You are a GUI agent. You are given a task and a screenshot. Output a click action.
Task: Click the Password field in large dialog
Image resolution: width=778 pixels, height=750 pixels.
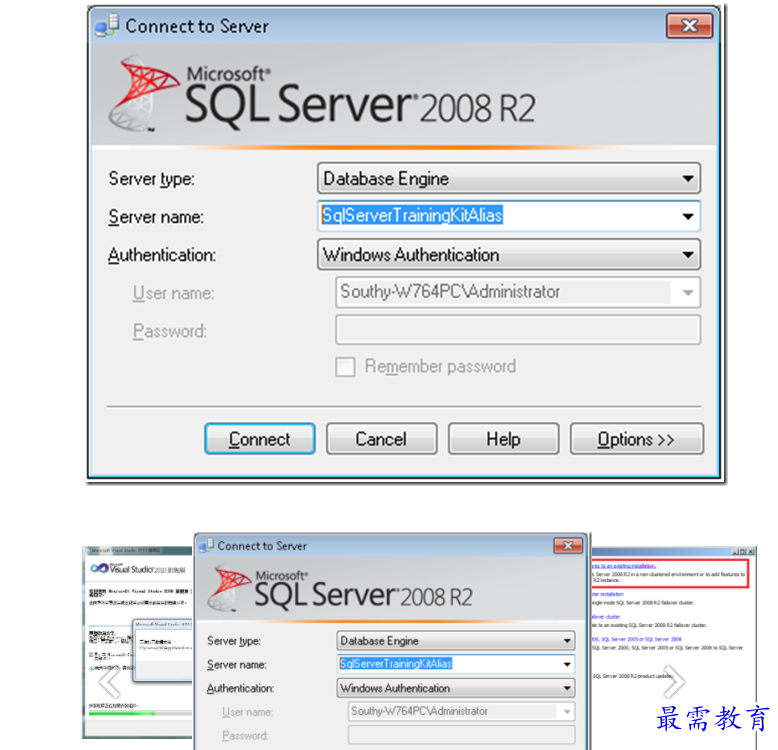click(x=518, y=330)
